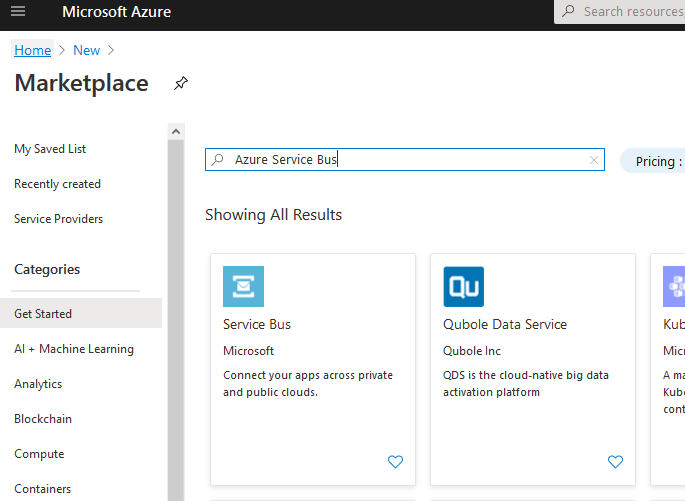Image resolution: width=685 pixels, height=501 pixels.
Task: Open the partially visible Kubernetes service icon
Action: pos(674,287)
